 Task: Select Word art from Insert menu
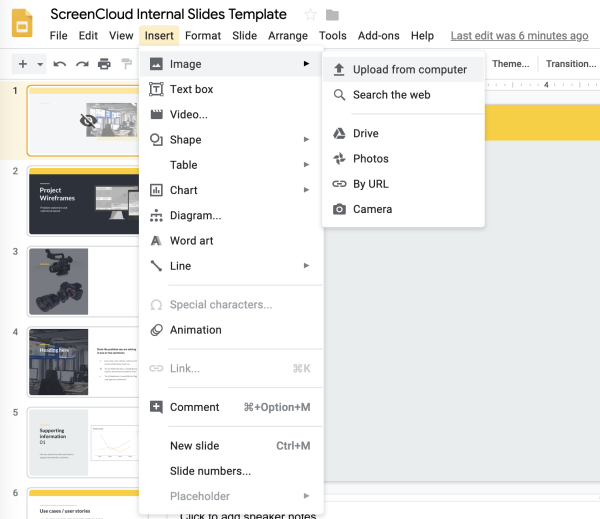191,241
